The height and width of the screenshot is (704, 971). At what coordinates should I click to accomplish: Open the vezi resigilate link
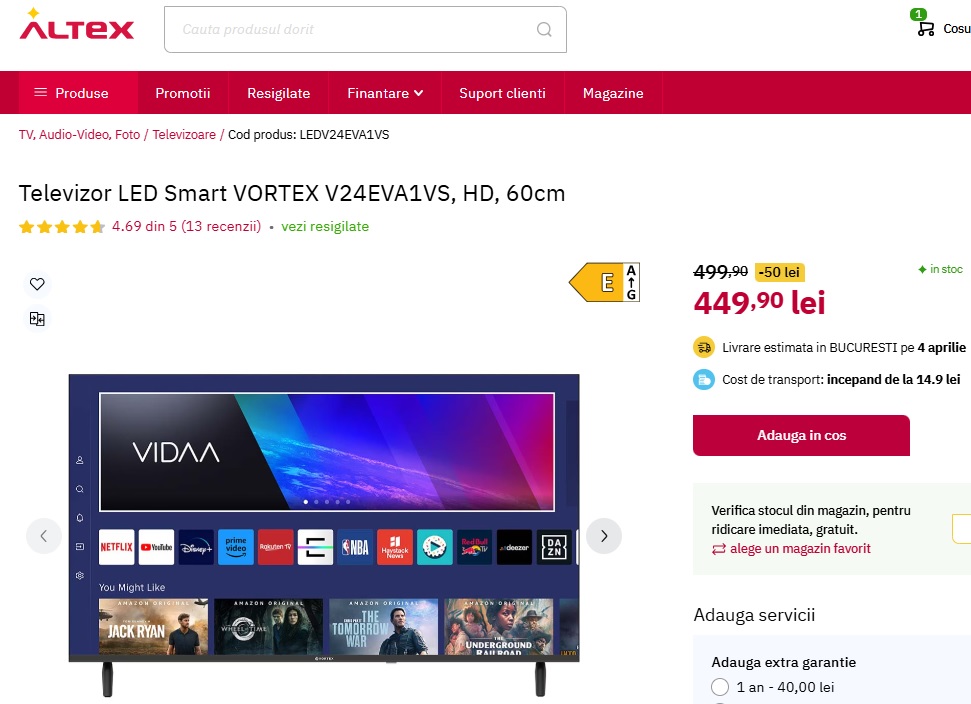[325, 227]
